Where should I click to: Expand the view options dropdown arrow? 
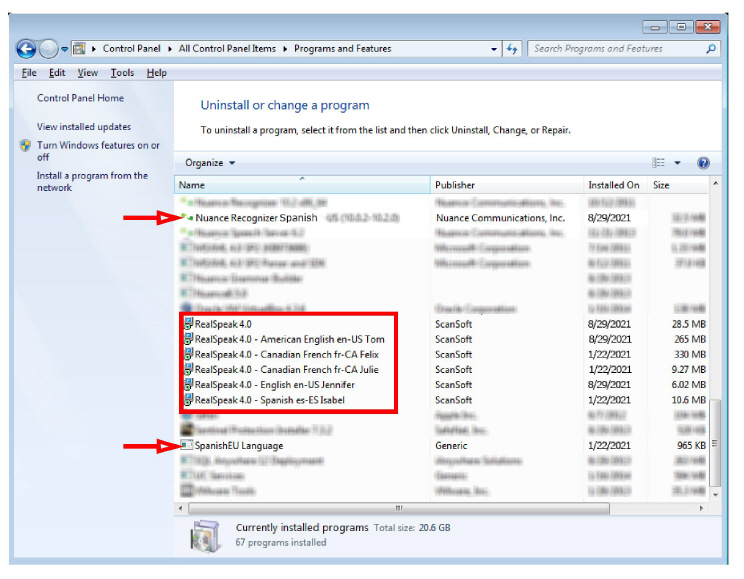[678, 163]
